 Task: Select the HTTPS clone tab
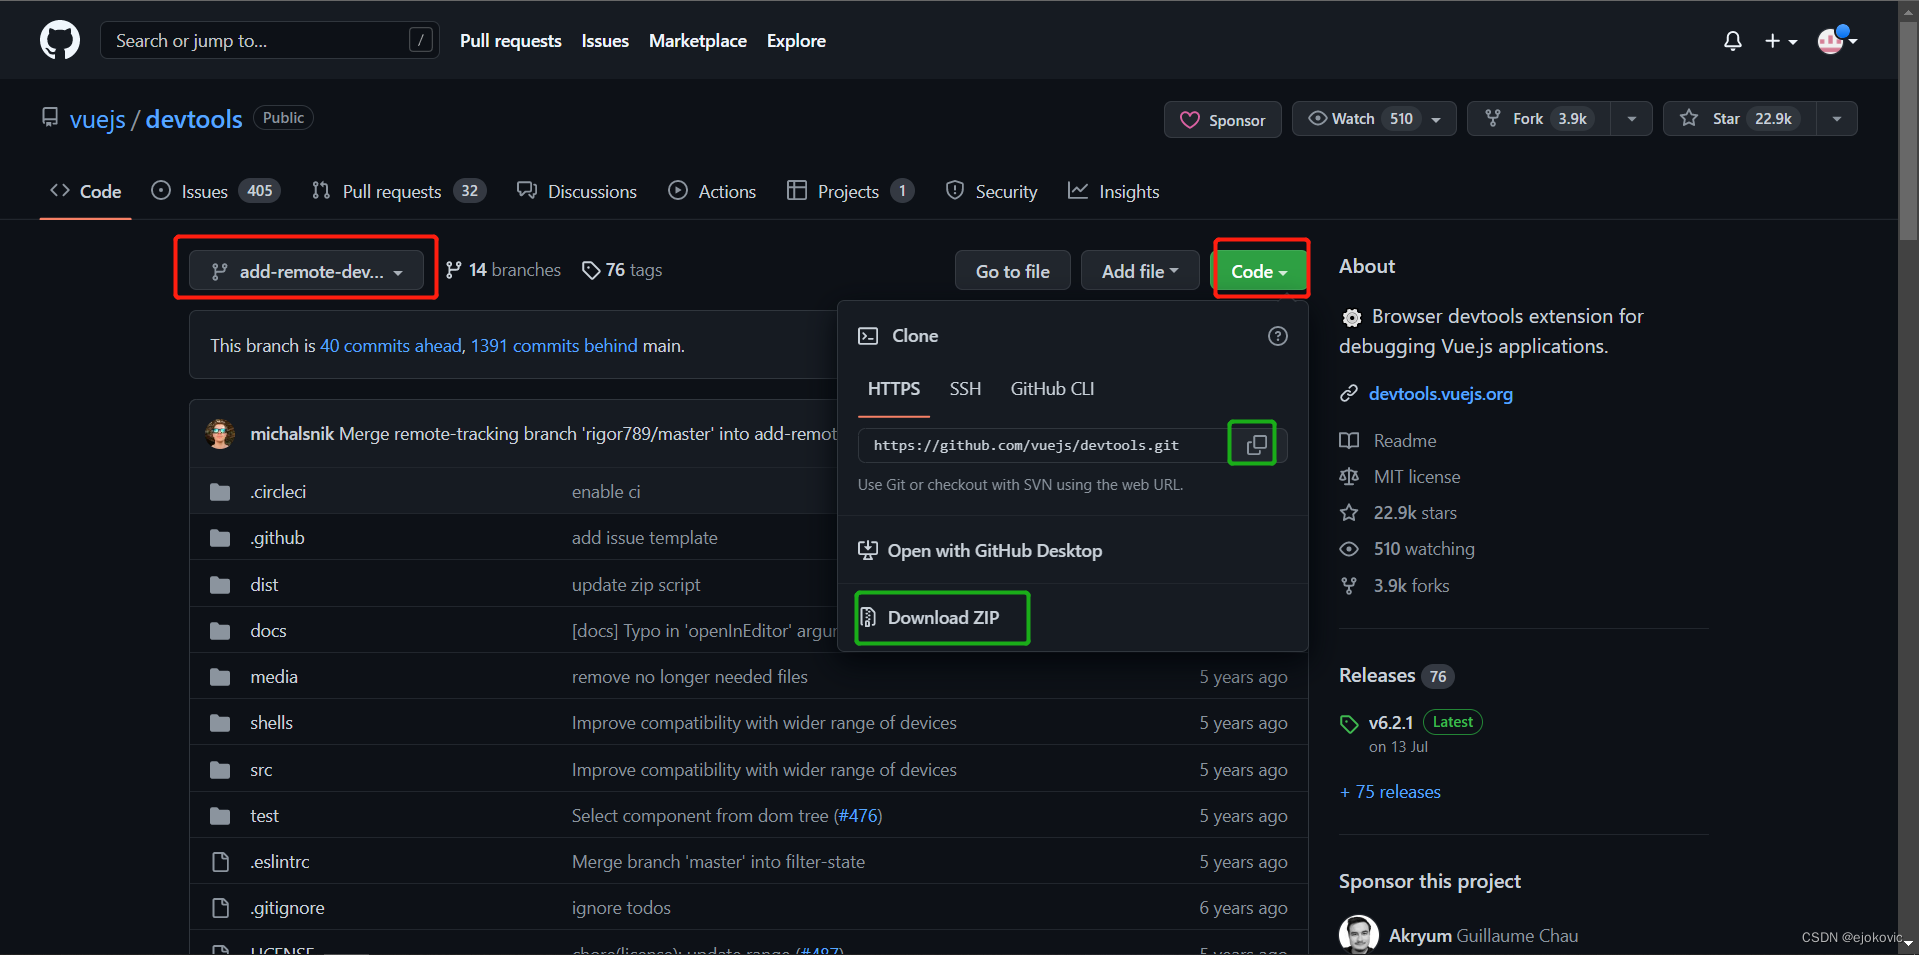click(894, 389)
